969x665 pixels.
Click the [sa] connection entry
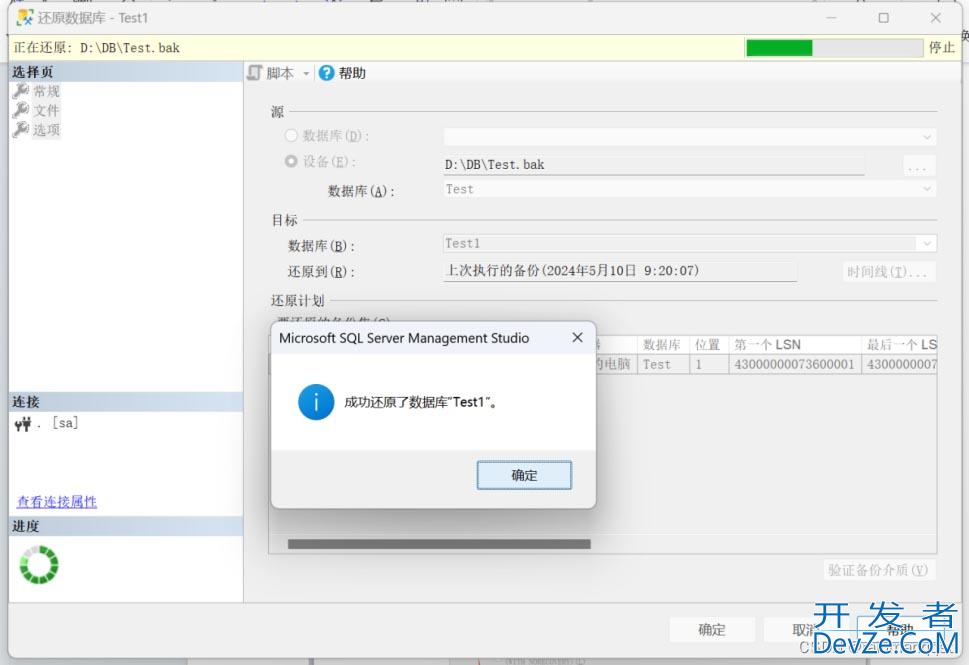pyautogui.click(x=65, y=423)
